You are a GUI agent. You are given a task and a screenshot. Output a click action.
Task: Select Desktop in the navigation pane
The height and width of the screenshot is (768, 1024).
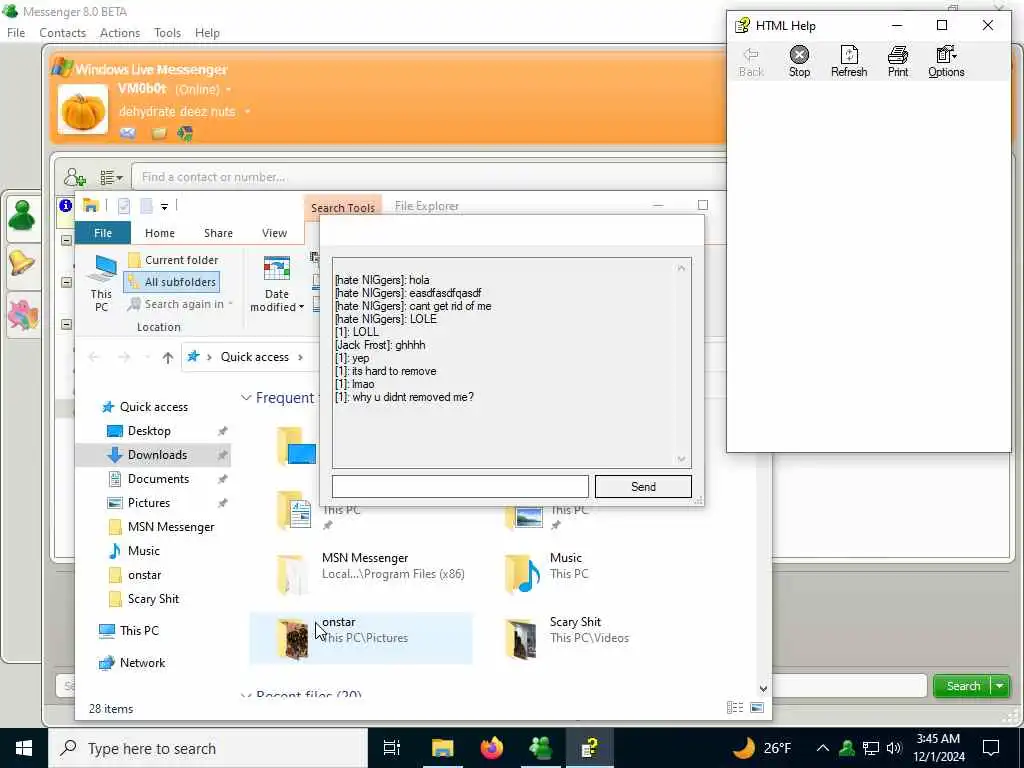click(149, 431)
